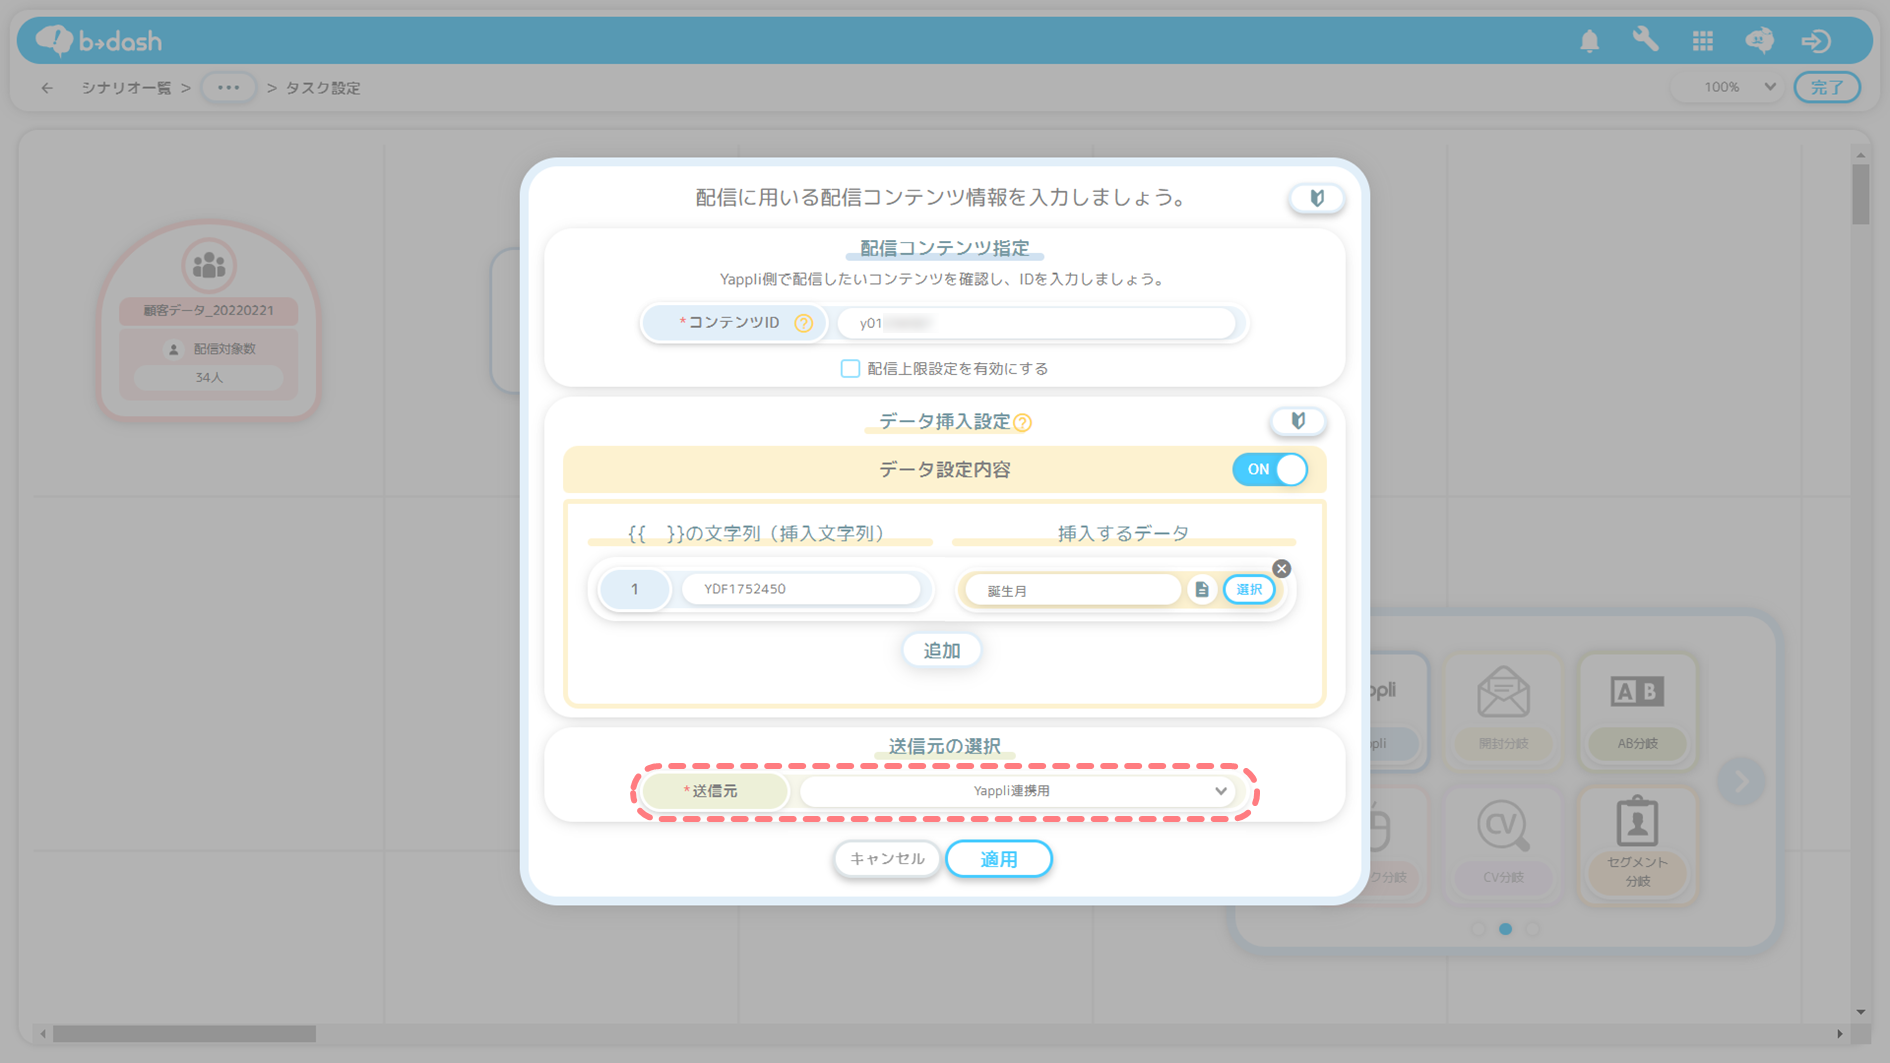
Task: Click the scroll down arrow on vertical scrollbar
Action: (x=1860, y=1012)
